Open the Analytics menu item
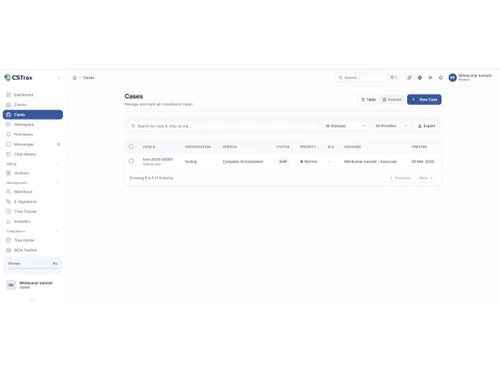The image size is (500, 375). (x=33, y=221)
